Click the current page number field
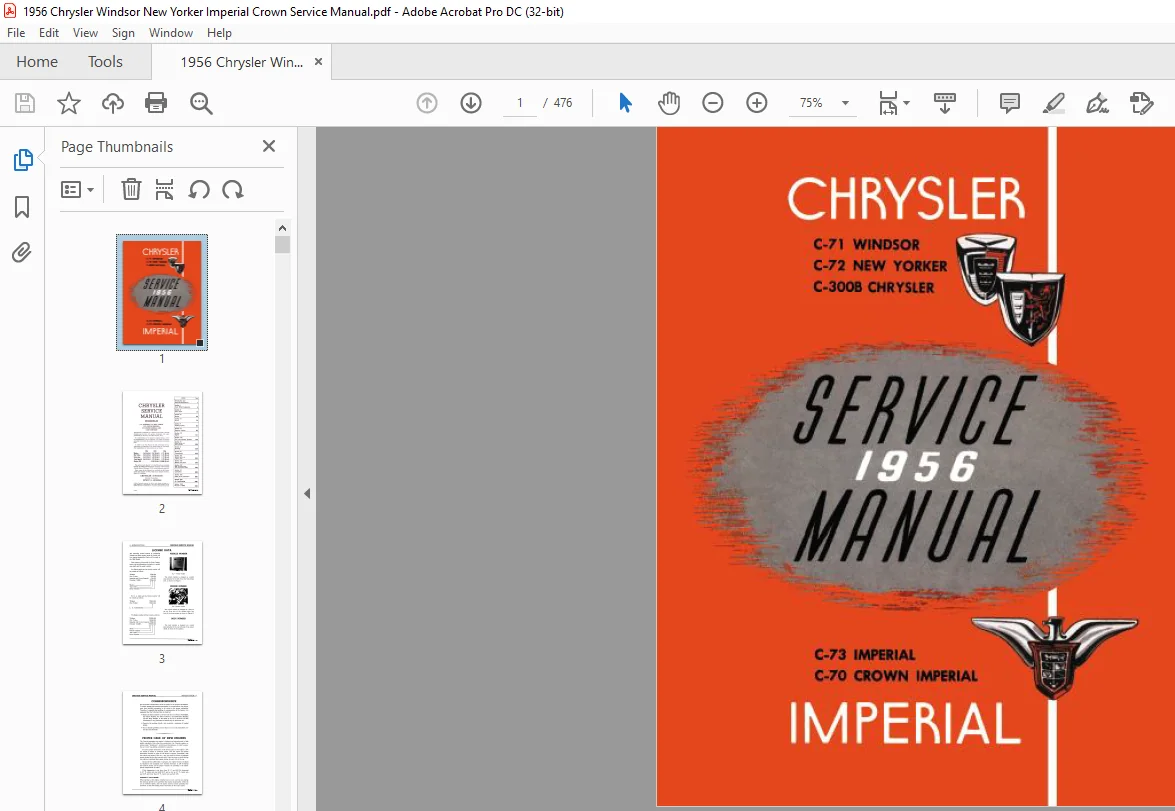Viewport: 1175px width, 811px height. point(519,103)
